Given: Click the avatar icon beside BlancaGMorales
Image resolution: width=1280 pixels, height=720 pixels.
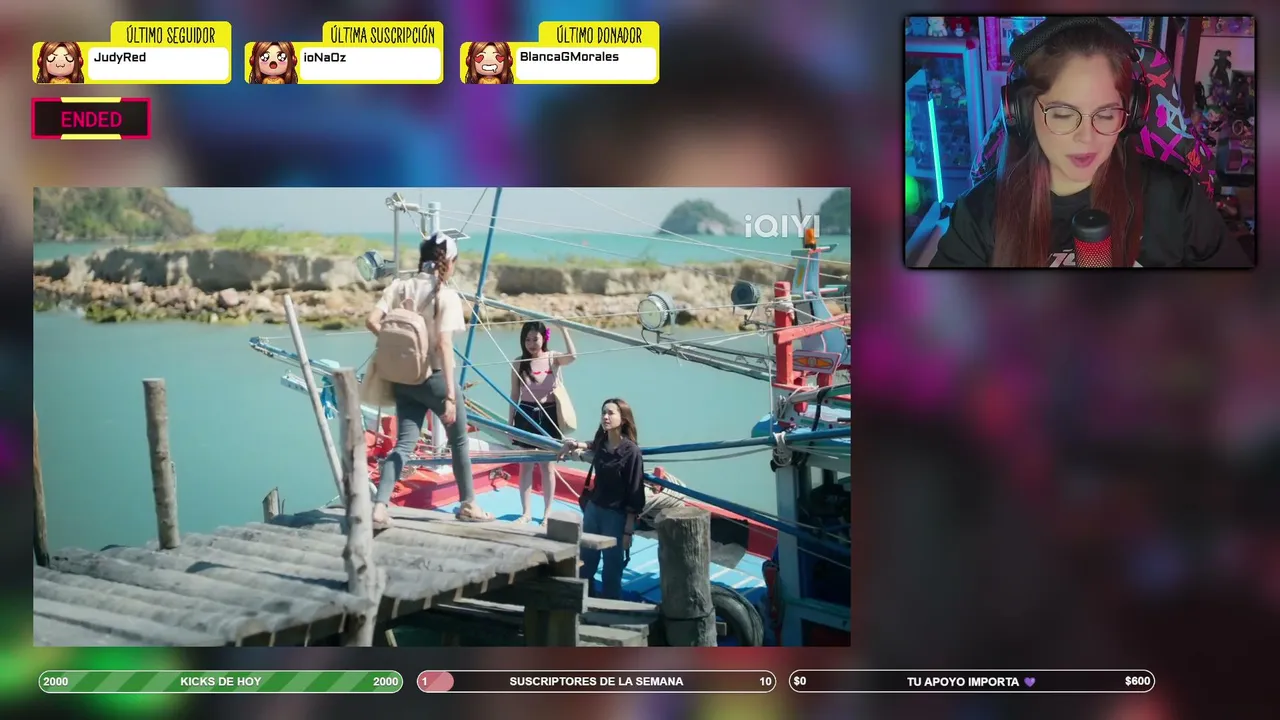Looking at the screenshot, I should 488,62.
